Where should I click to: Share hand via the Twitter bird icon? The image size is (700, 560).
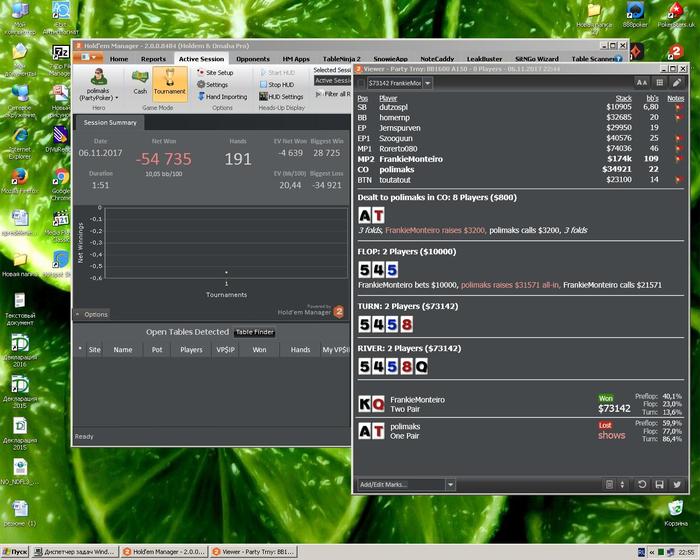(677, 485)
